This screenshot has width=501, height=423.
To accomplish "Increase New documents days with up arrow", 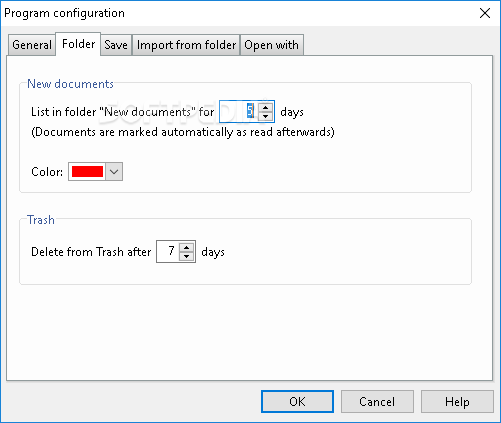I will click(x=265, y=107).
